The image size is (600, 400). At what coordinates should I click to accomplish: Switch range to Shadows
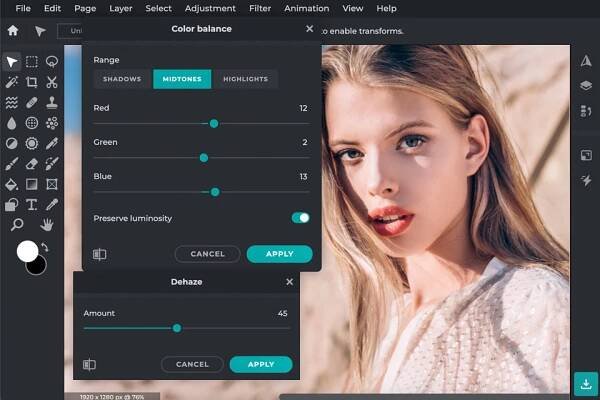123,79
